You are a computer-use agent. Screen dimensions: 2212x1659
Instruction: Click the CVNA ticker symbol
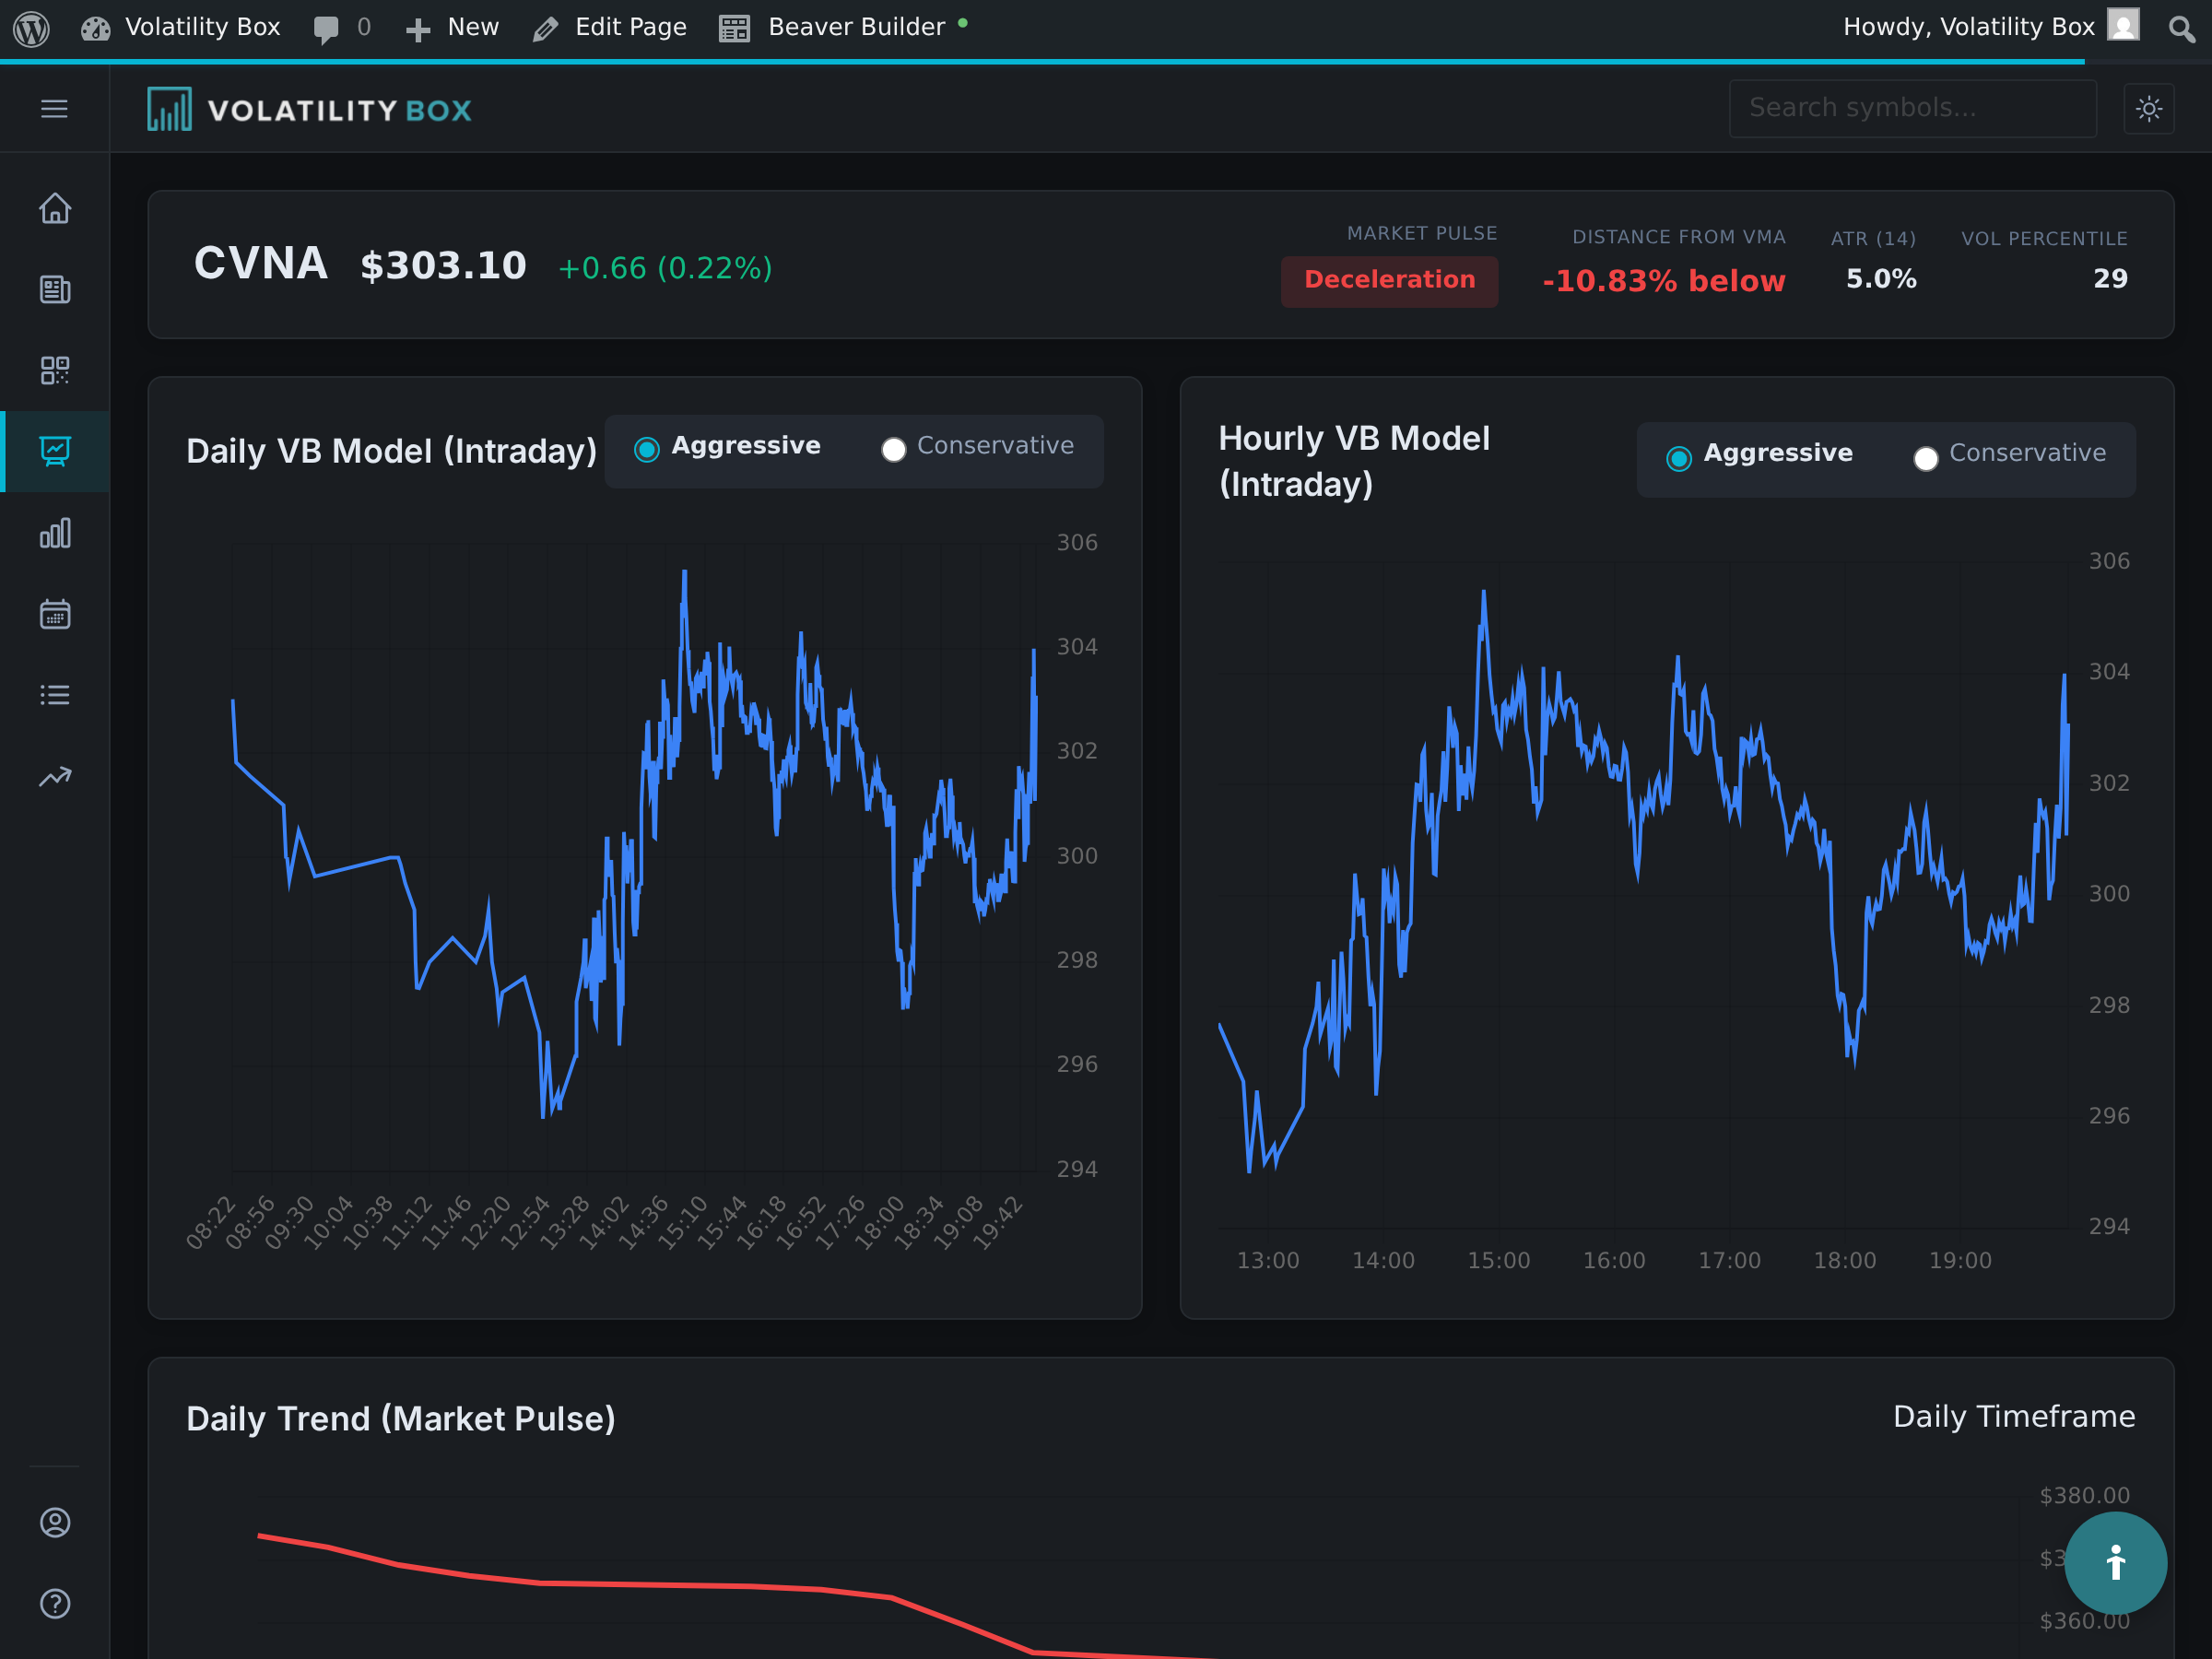pos(260,264)
